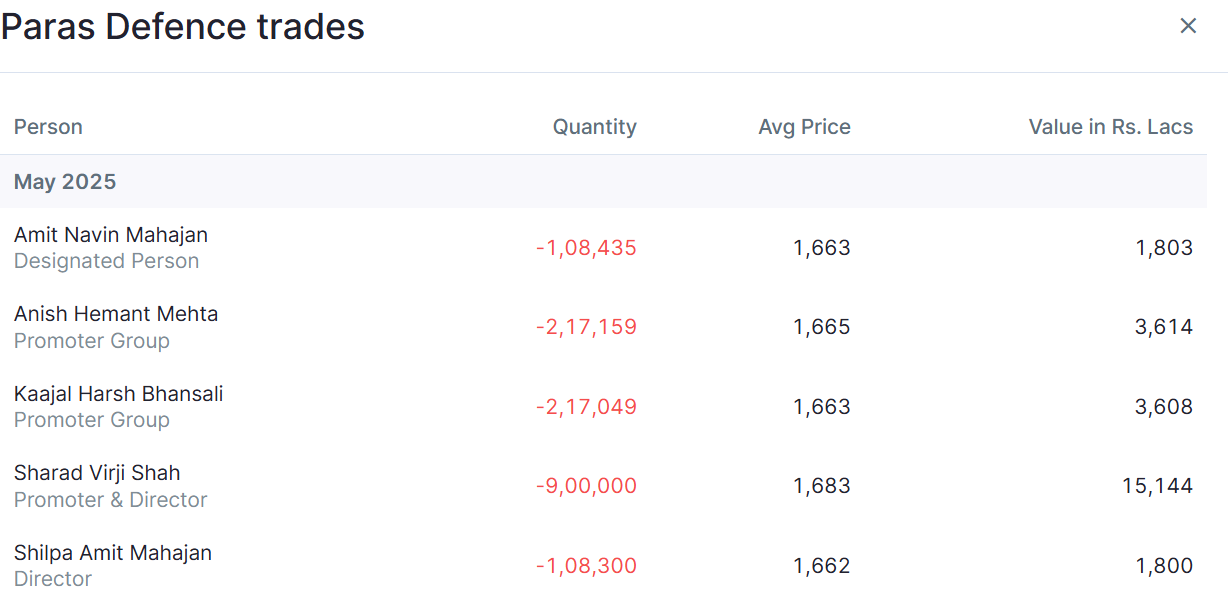The image size is (1228, 606).
Task: Click the value 3,614 in lacs
Action: tap(1164, 327)
